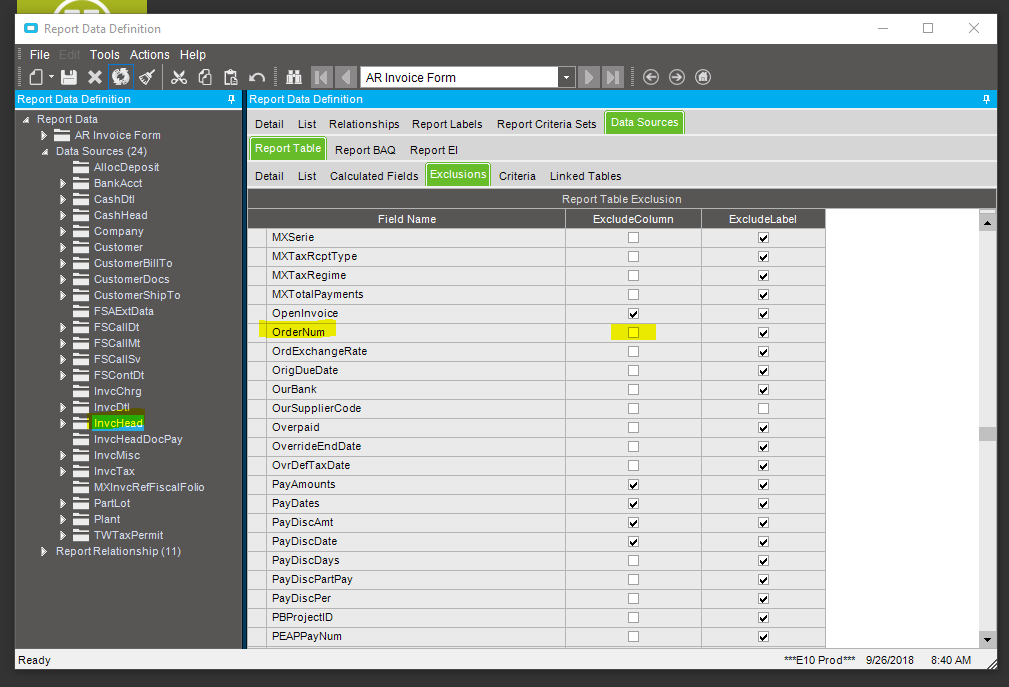Expand the InvcDtl tree node

click(63, 407)
